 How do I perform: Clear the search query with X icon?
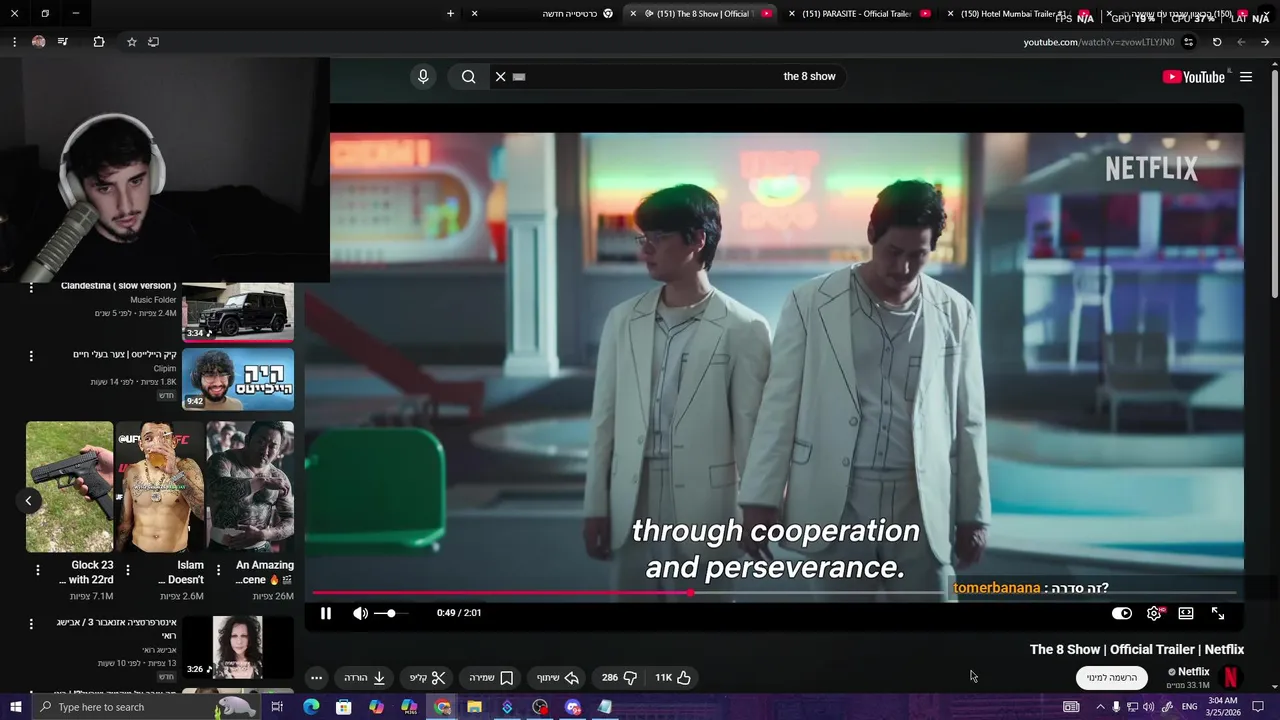[x=501, y=77]
